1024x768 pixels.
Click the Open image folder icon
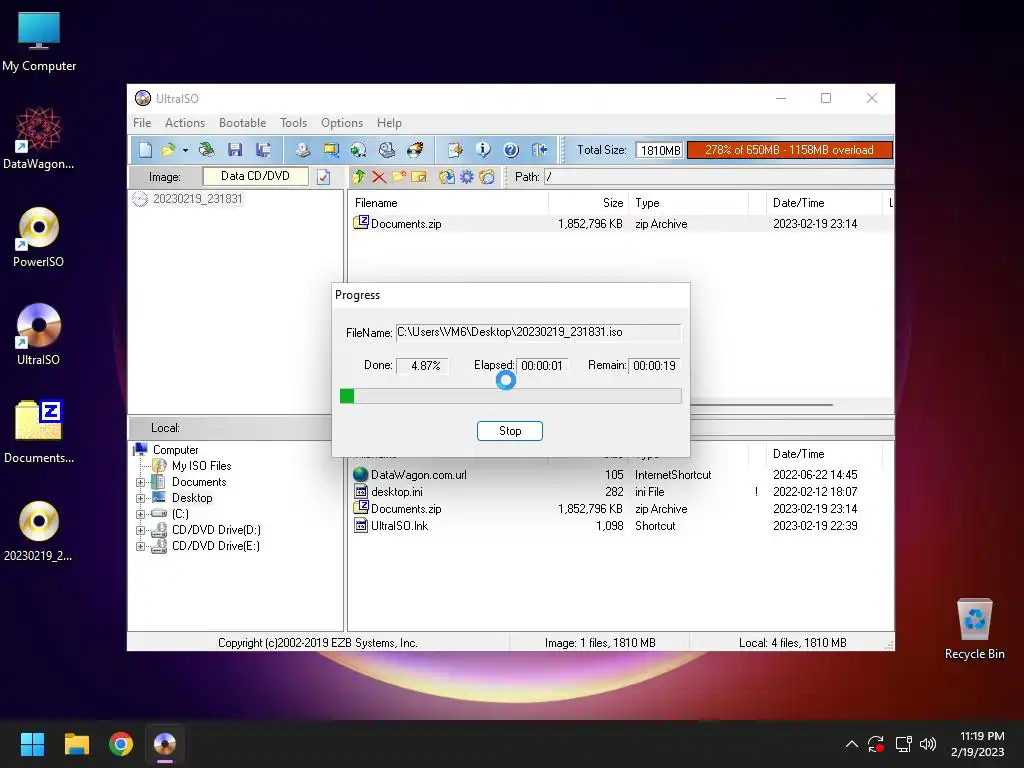click(x=168, y=150)
